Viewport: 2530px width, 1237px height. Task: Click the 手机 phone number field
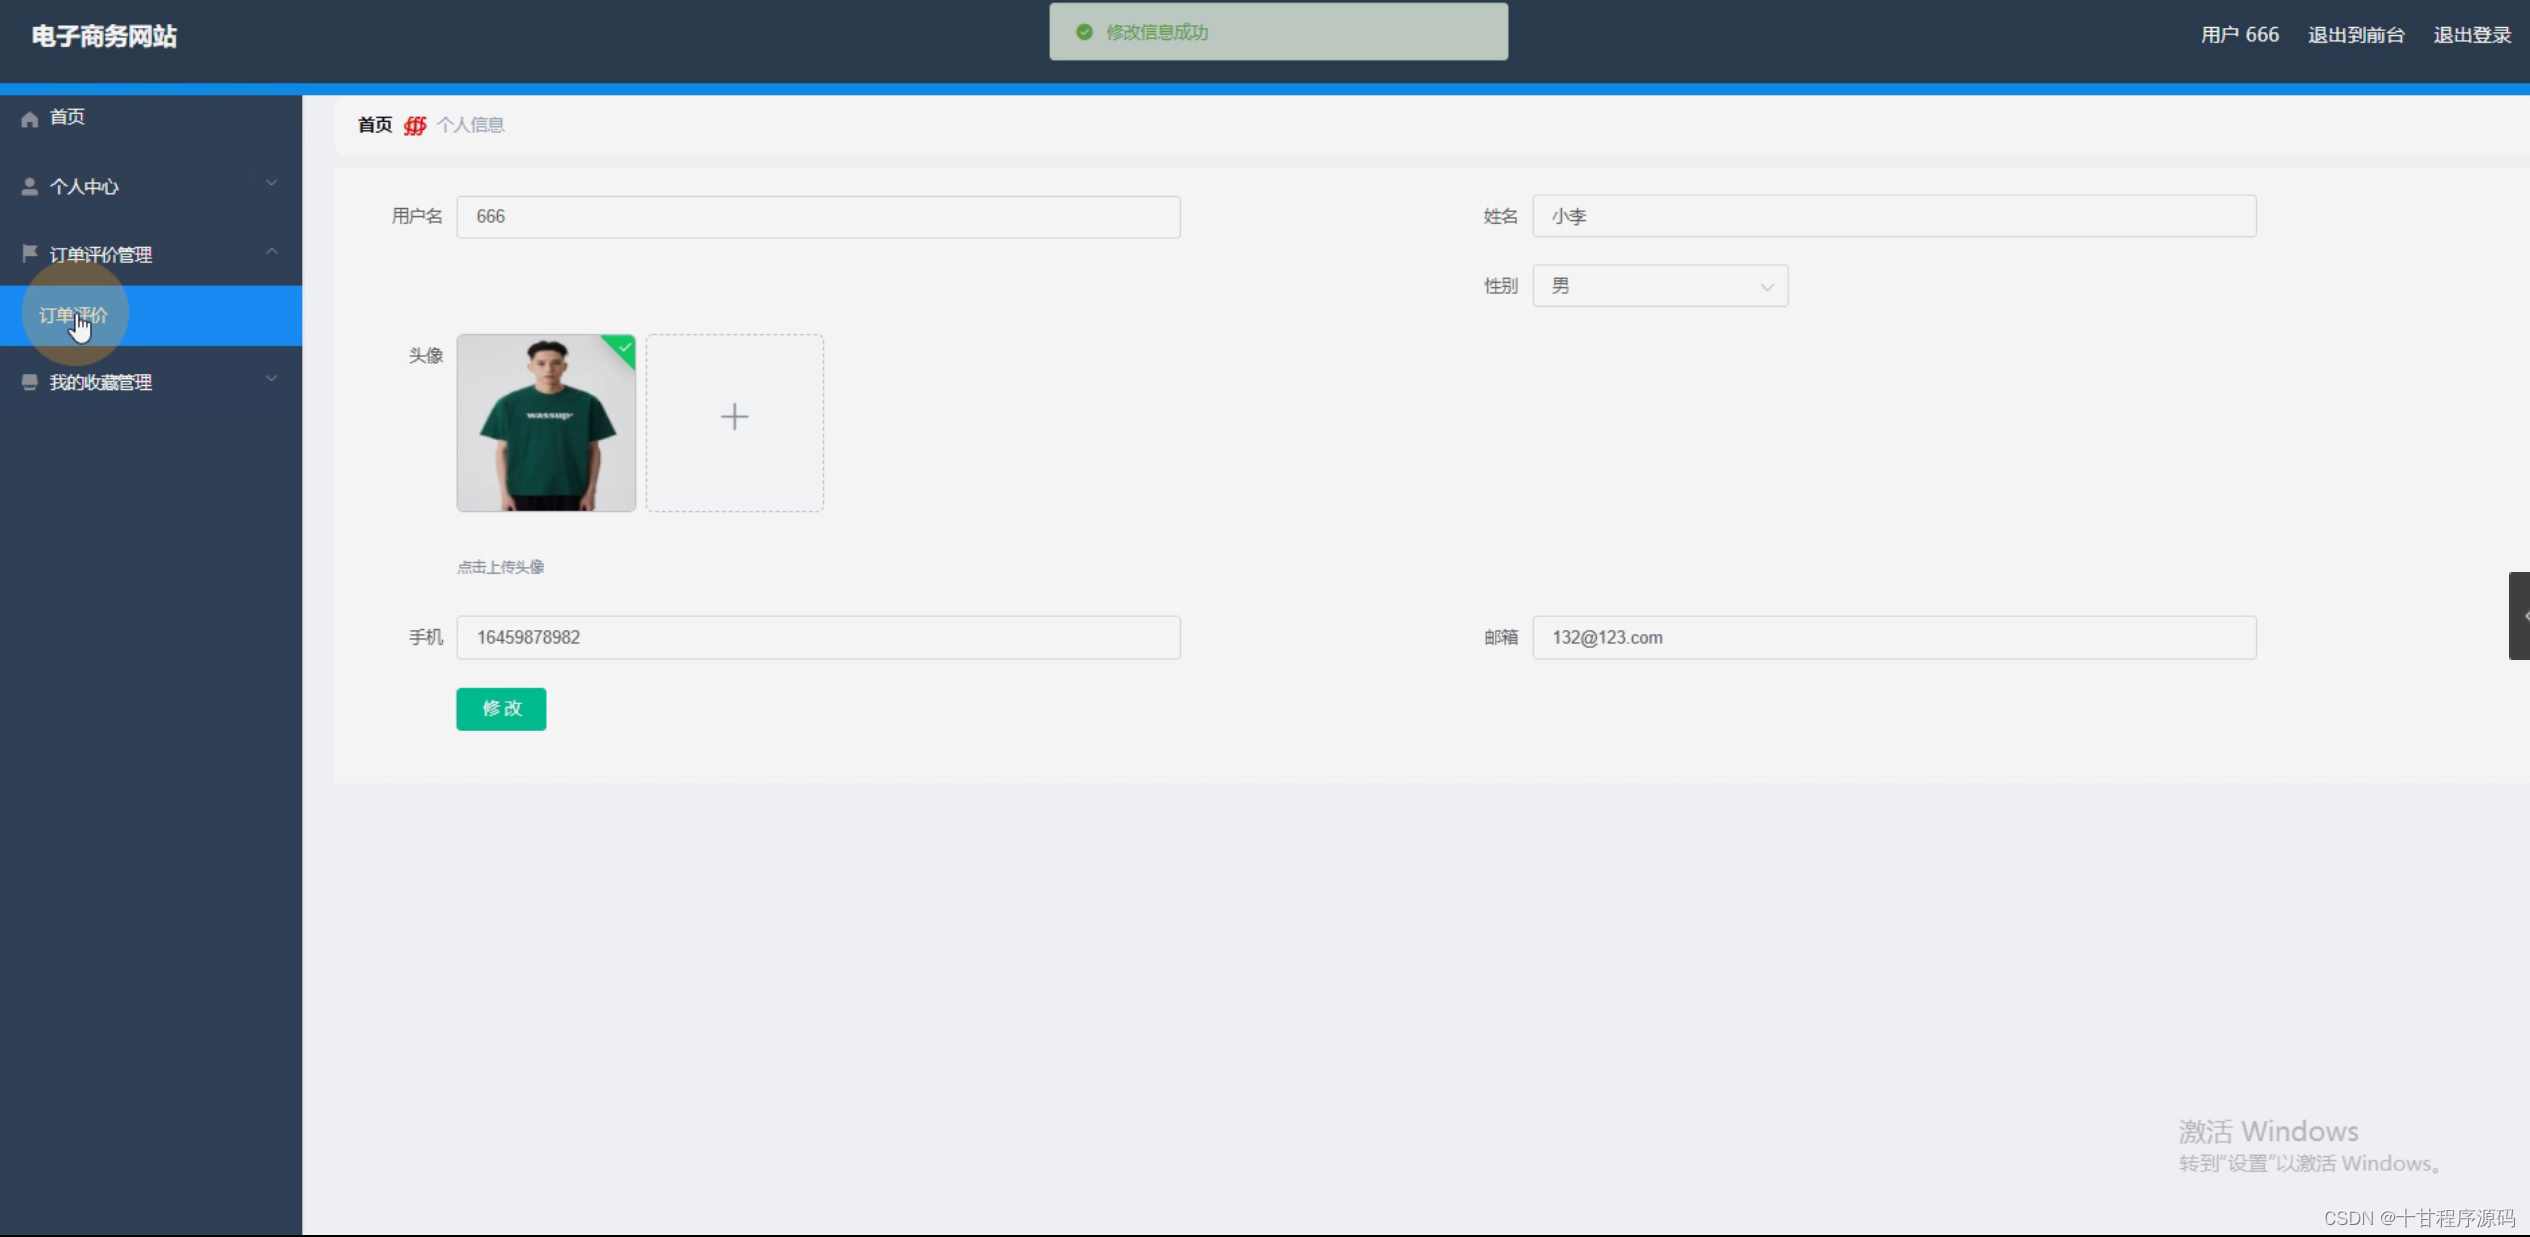tap(817, 637)
